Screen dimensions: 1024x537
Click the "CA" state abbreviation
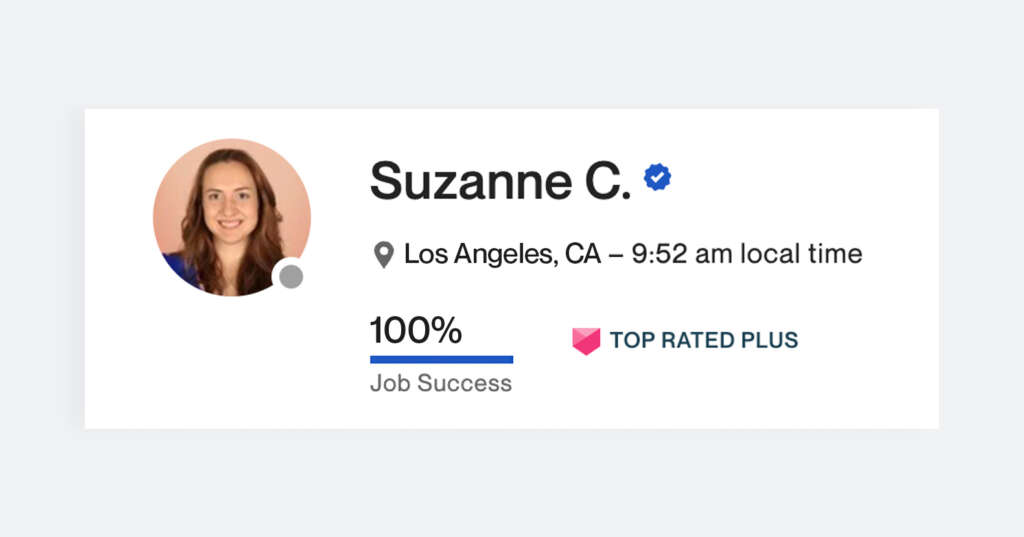tap(583, 254)
